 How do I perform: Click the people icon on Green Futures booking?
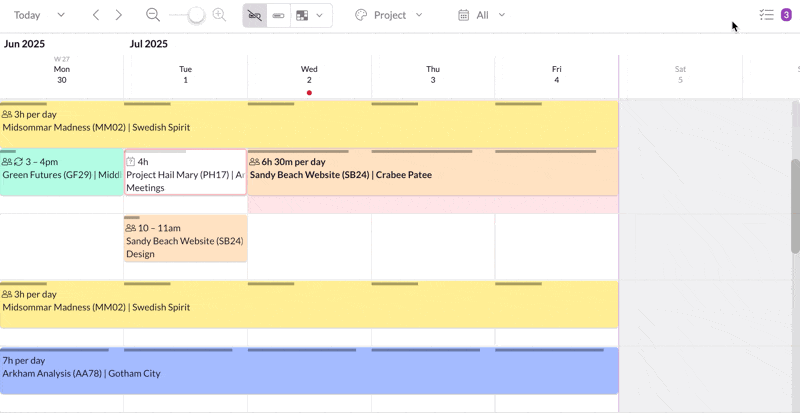[x=7, y=162]
